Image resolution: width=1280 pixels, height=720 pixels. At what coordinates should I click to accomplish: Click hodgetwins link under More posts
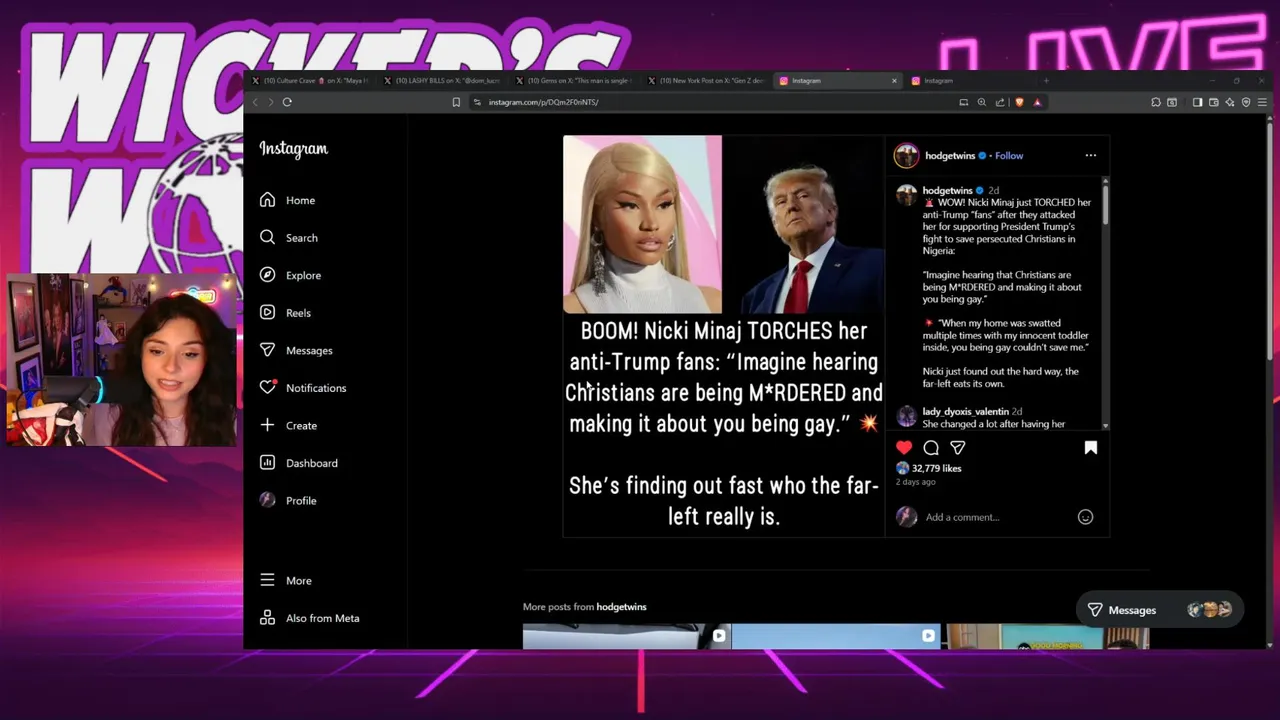(621, 607)
